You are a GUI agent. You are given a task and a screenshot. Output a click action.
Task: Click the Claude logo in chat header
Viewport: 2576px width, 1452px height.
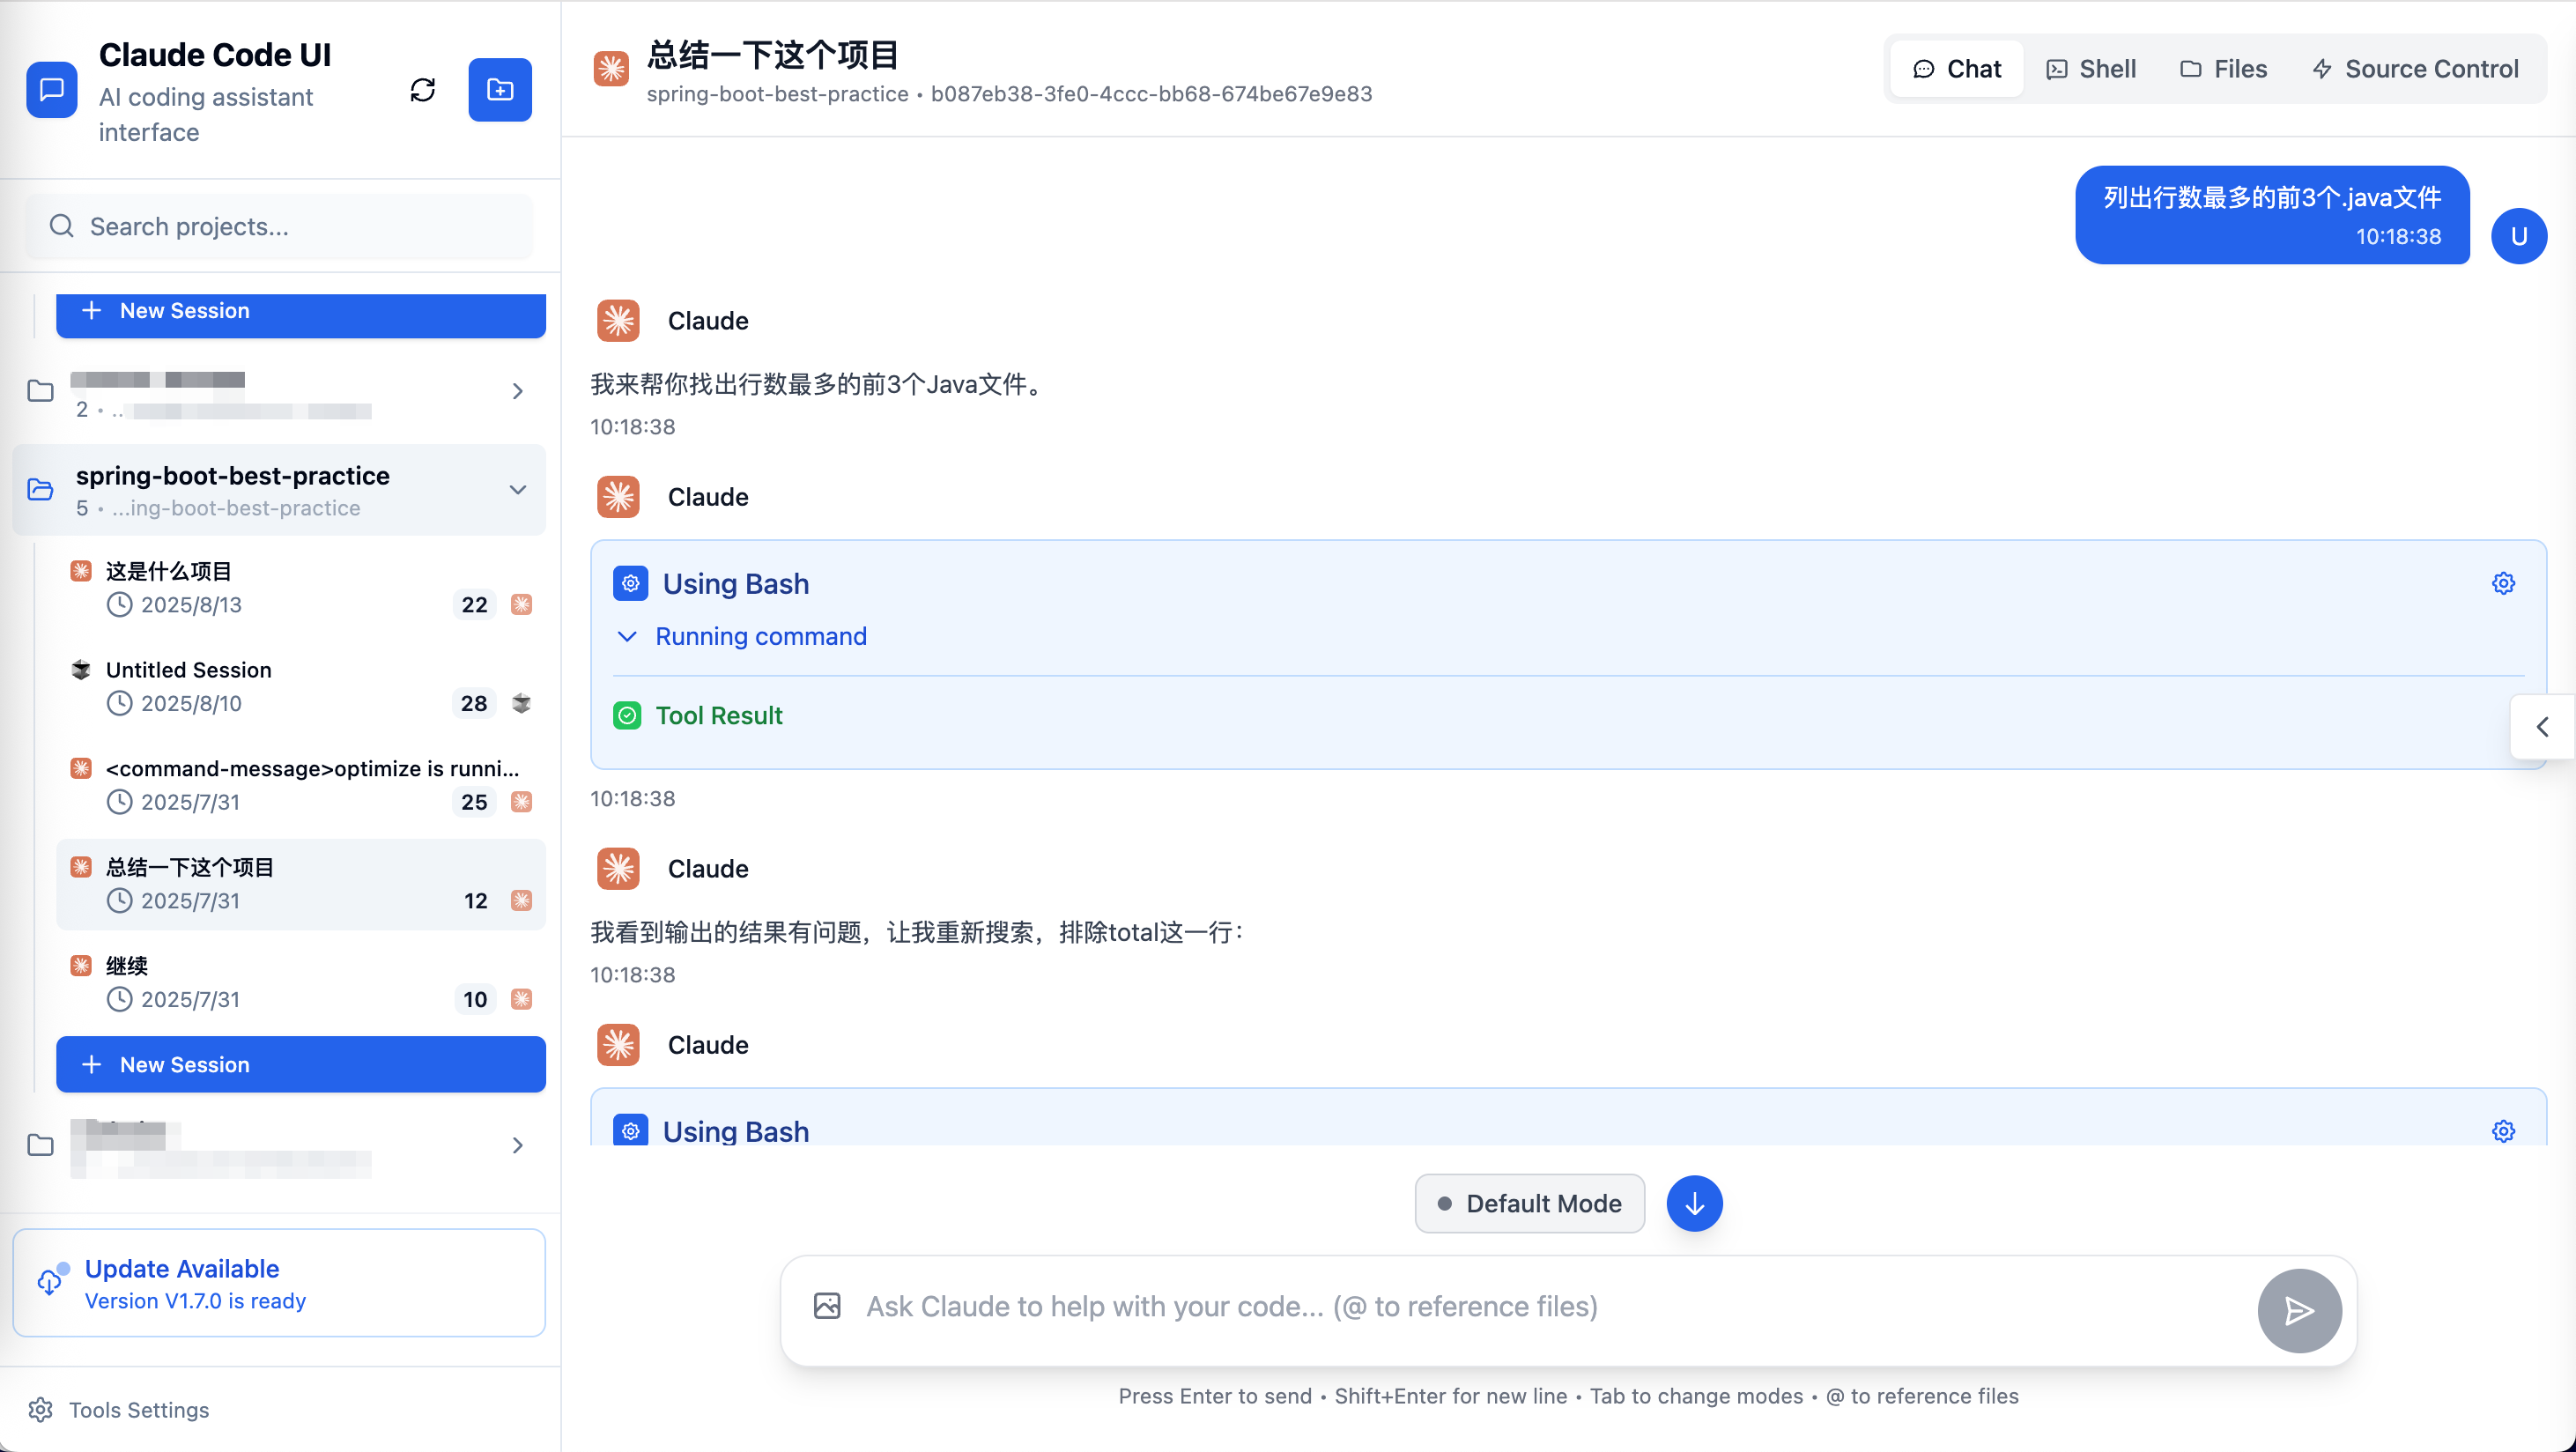(x=611, y=70)
